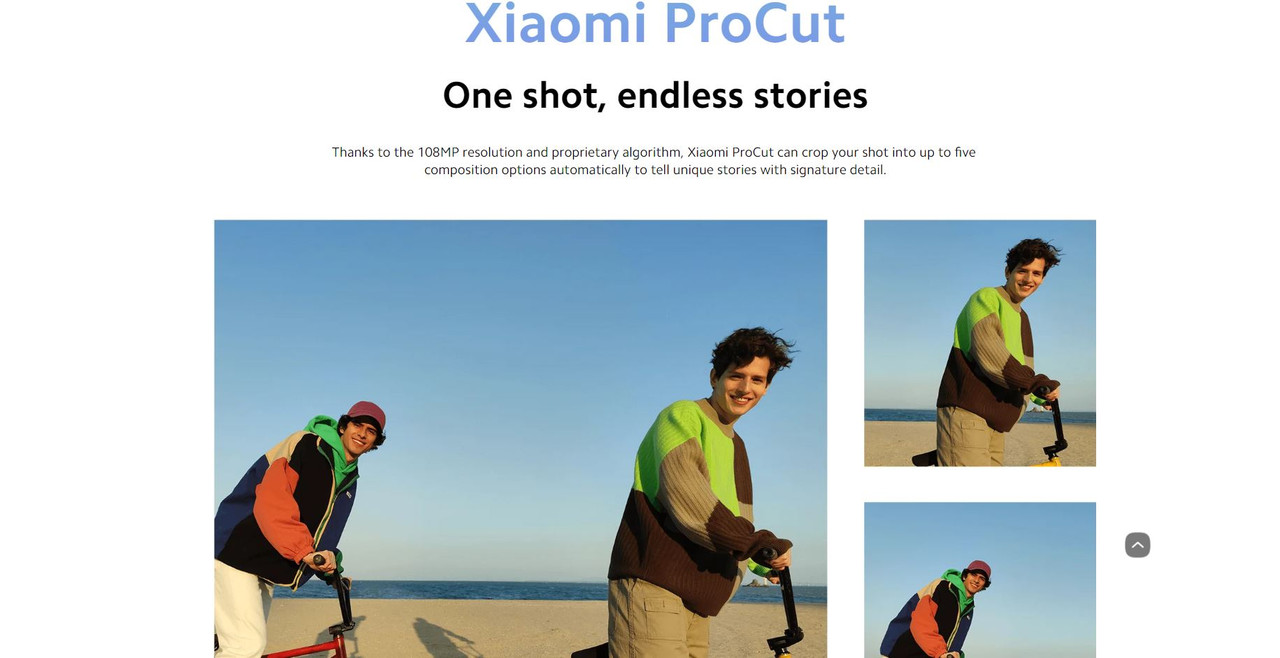Click the red cap of the man in the large photo
Viewport: 1280px width, 658px height.
[x=367, y=414]
